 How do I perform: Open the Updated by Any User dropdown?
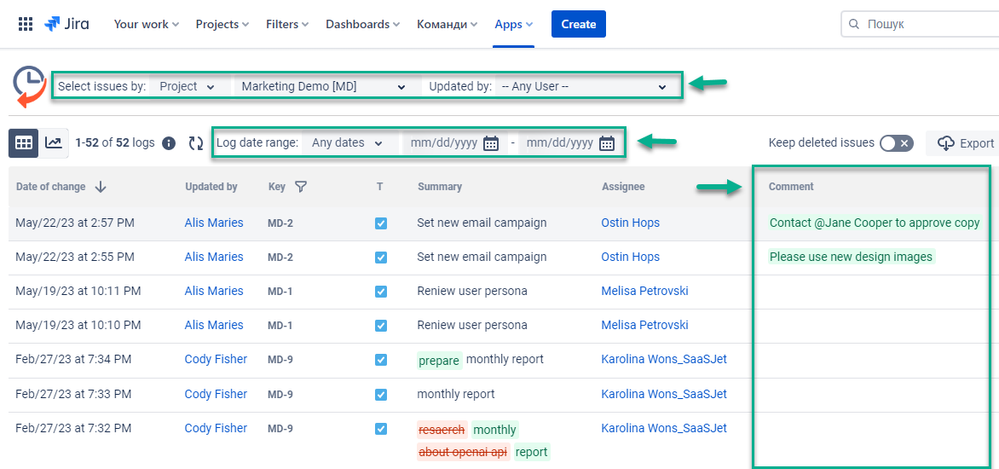tap(582, 87)
